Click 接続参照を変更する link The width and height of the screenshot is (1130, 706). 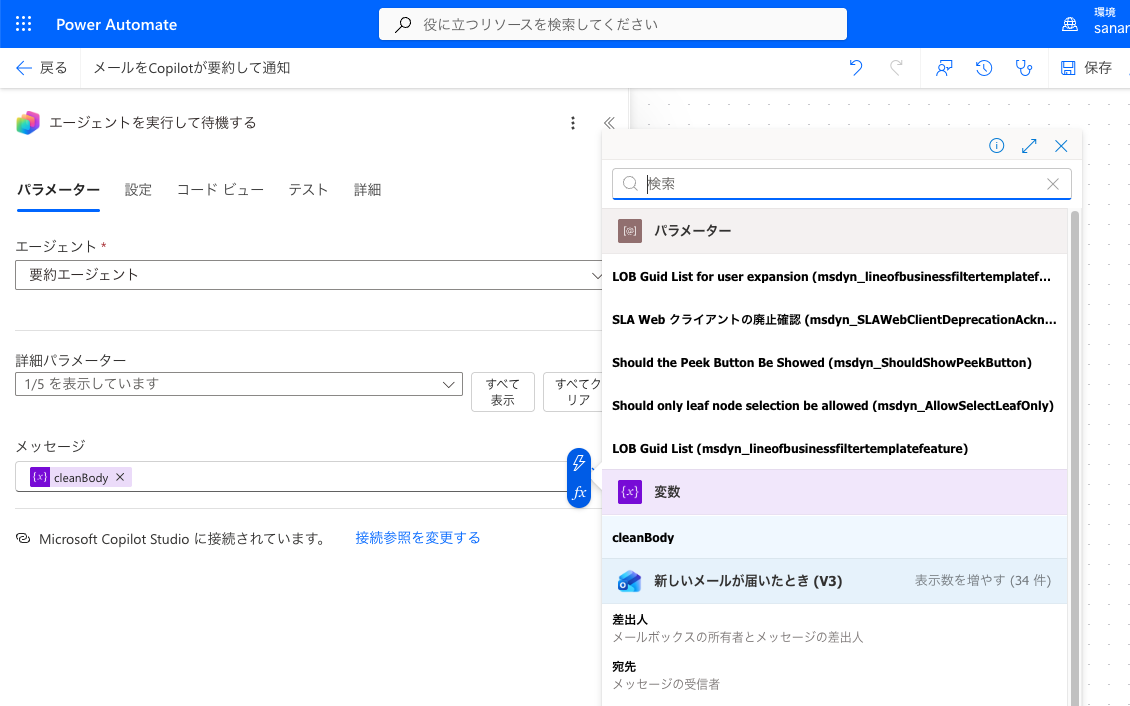(418, 537)
